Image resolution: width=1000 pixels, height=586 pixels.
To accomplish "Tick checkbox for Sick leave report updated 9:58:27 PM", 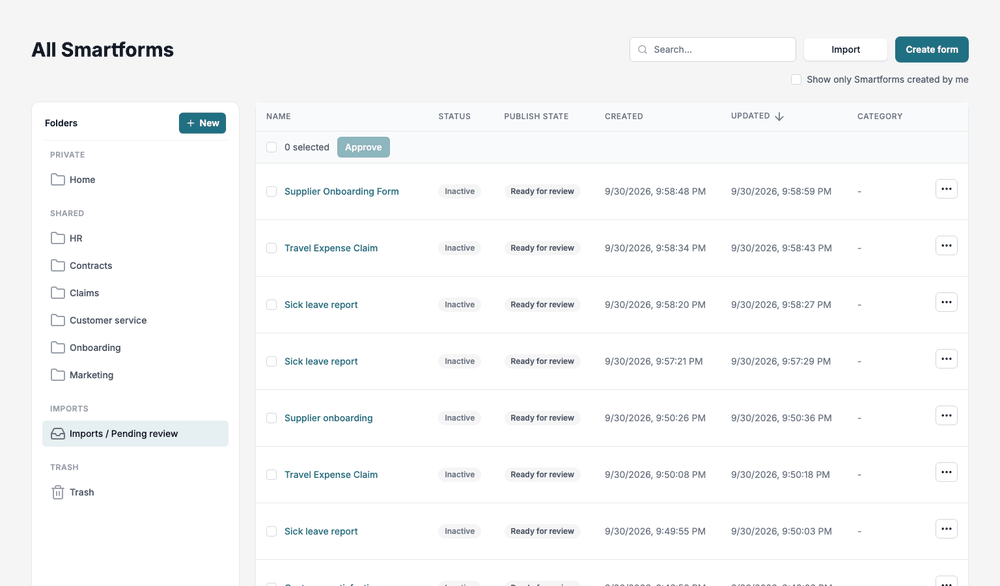I will pyautogui.click(x=272, y=305).
